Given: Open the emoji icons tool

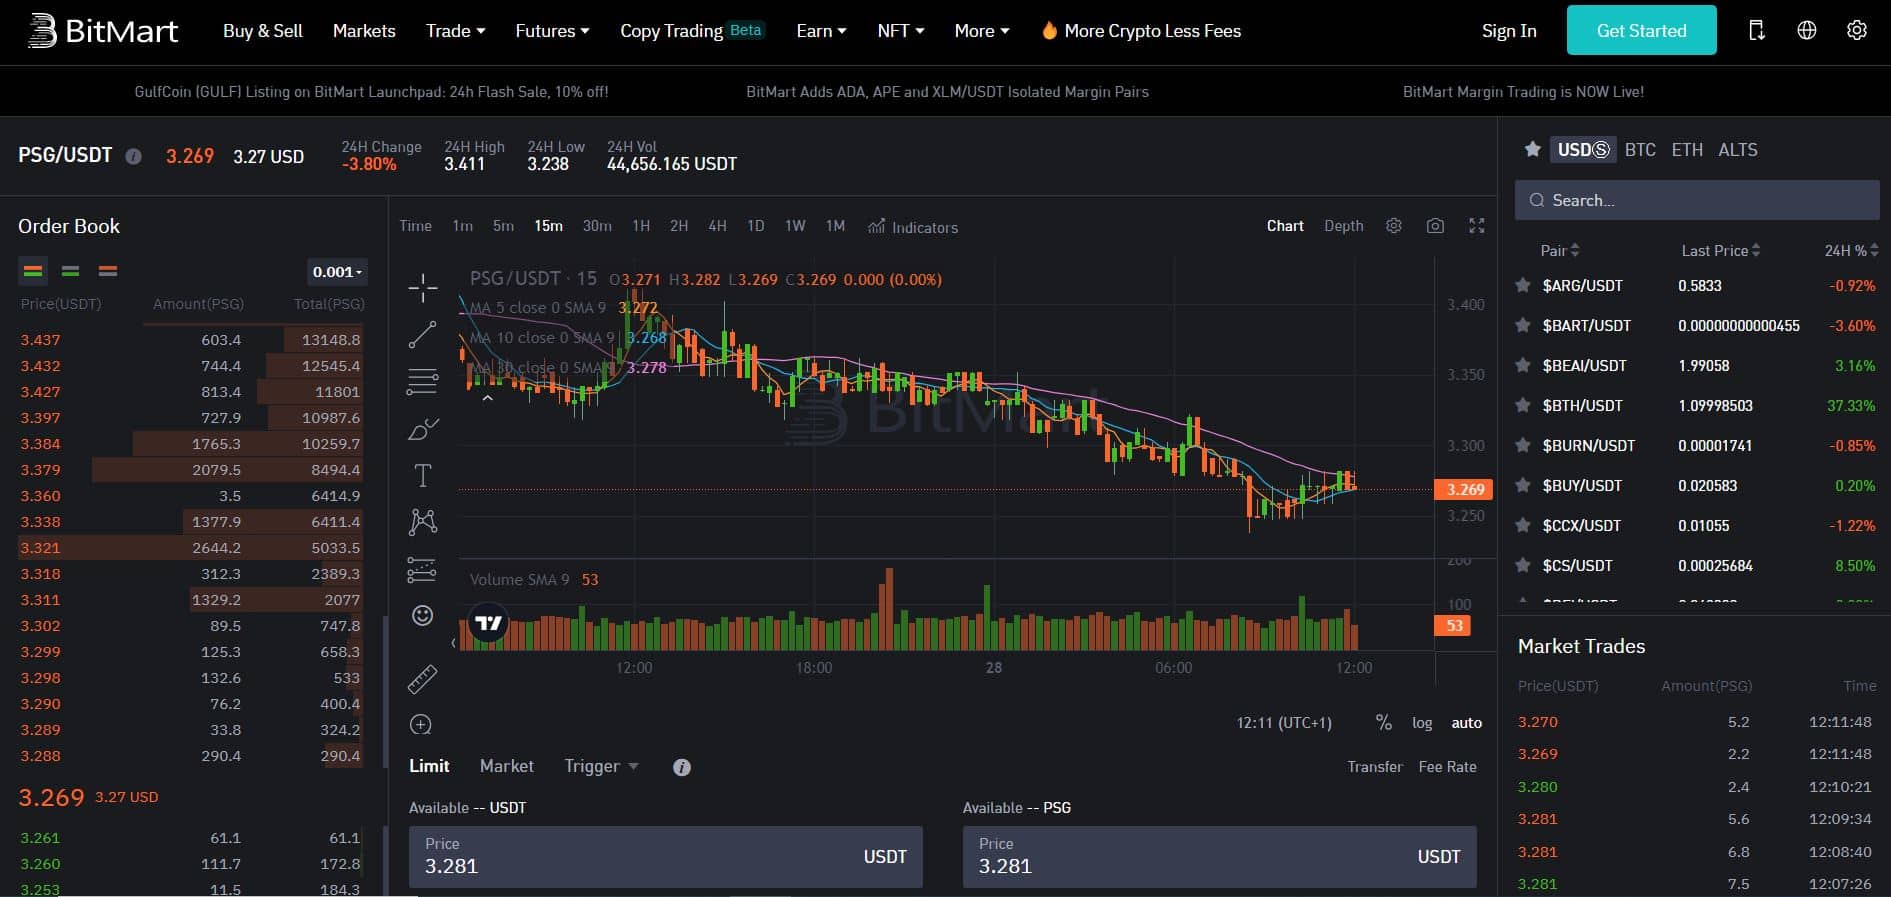Looking at the screenshot, I should click(423, 615).
